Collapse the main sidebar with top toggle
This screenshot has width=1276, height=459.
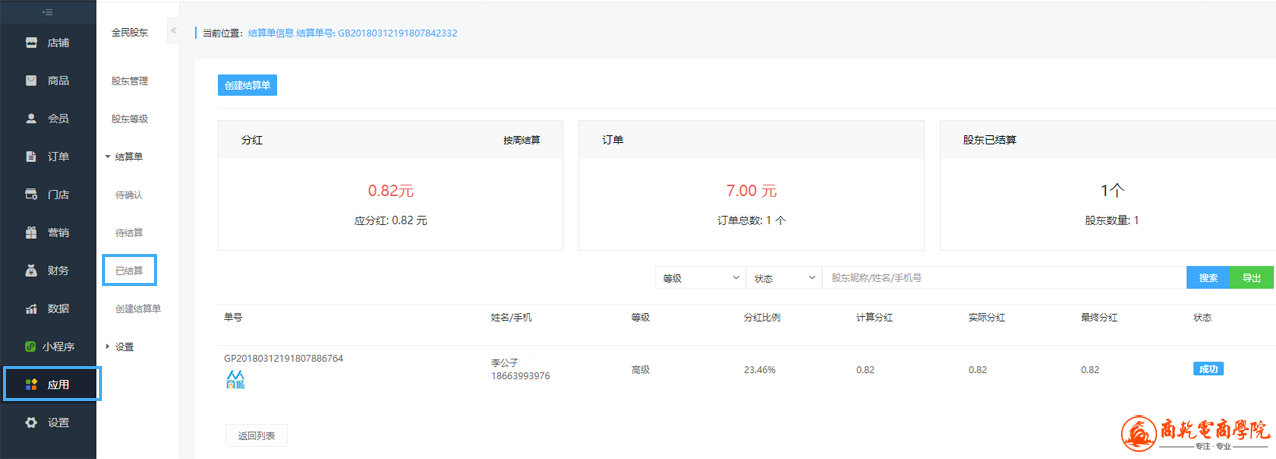point(47,11)
